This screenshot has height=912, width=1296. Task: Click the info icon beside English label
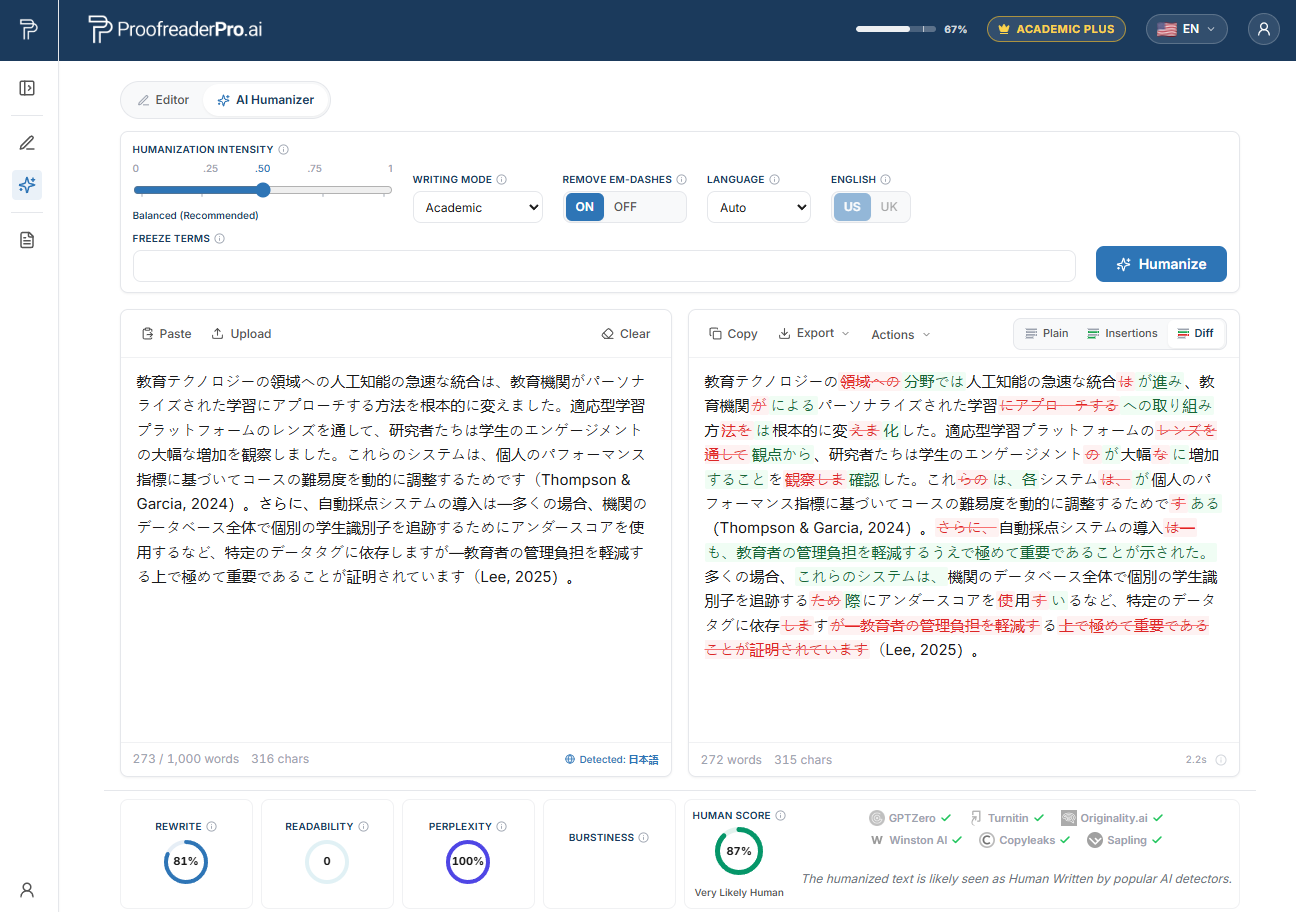click(x=886, y=180)
